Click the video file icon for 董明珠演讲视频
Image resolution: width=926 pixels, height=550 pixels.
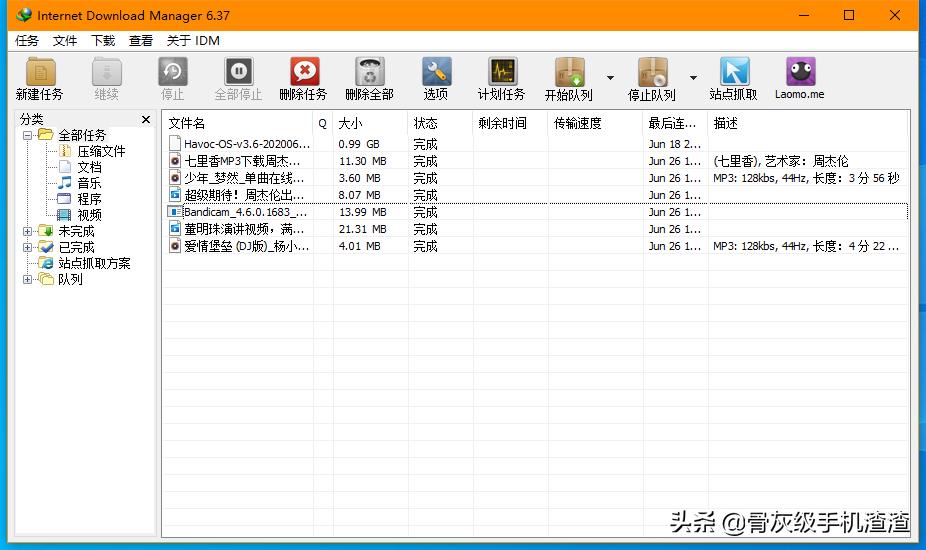coord(175,229)
